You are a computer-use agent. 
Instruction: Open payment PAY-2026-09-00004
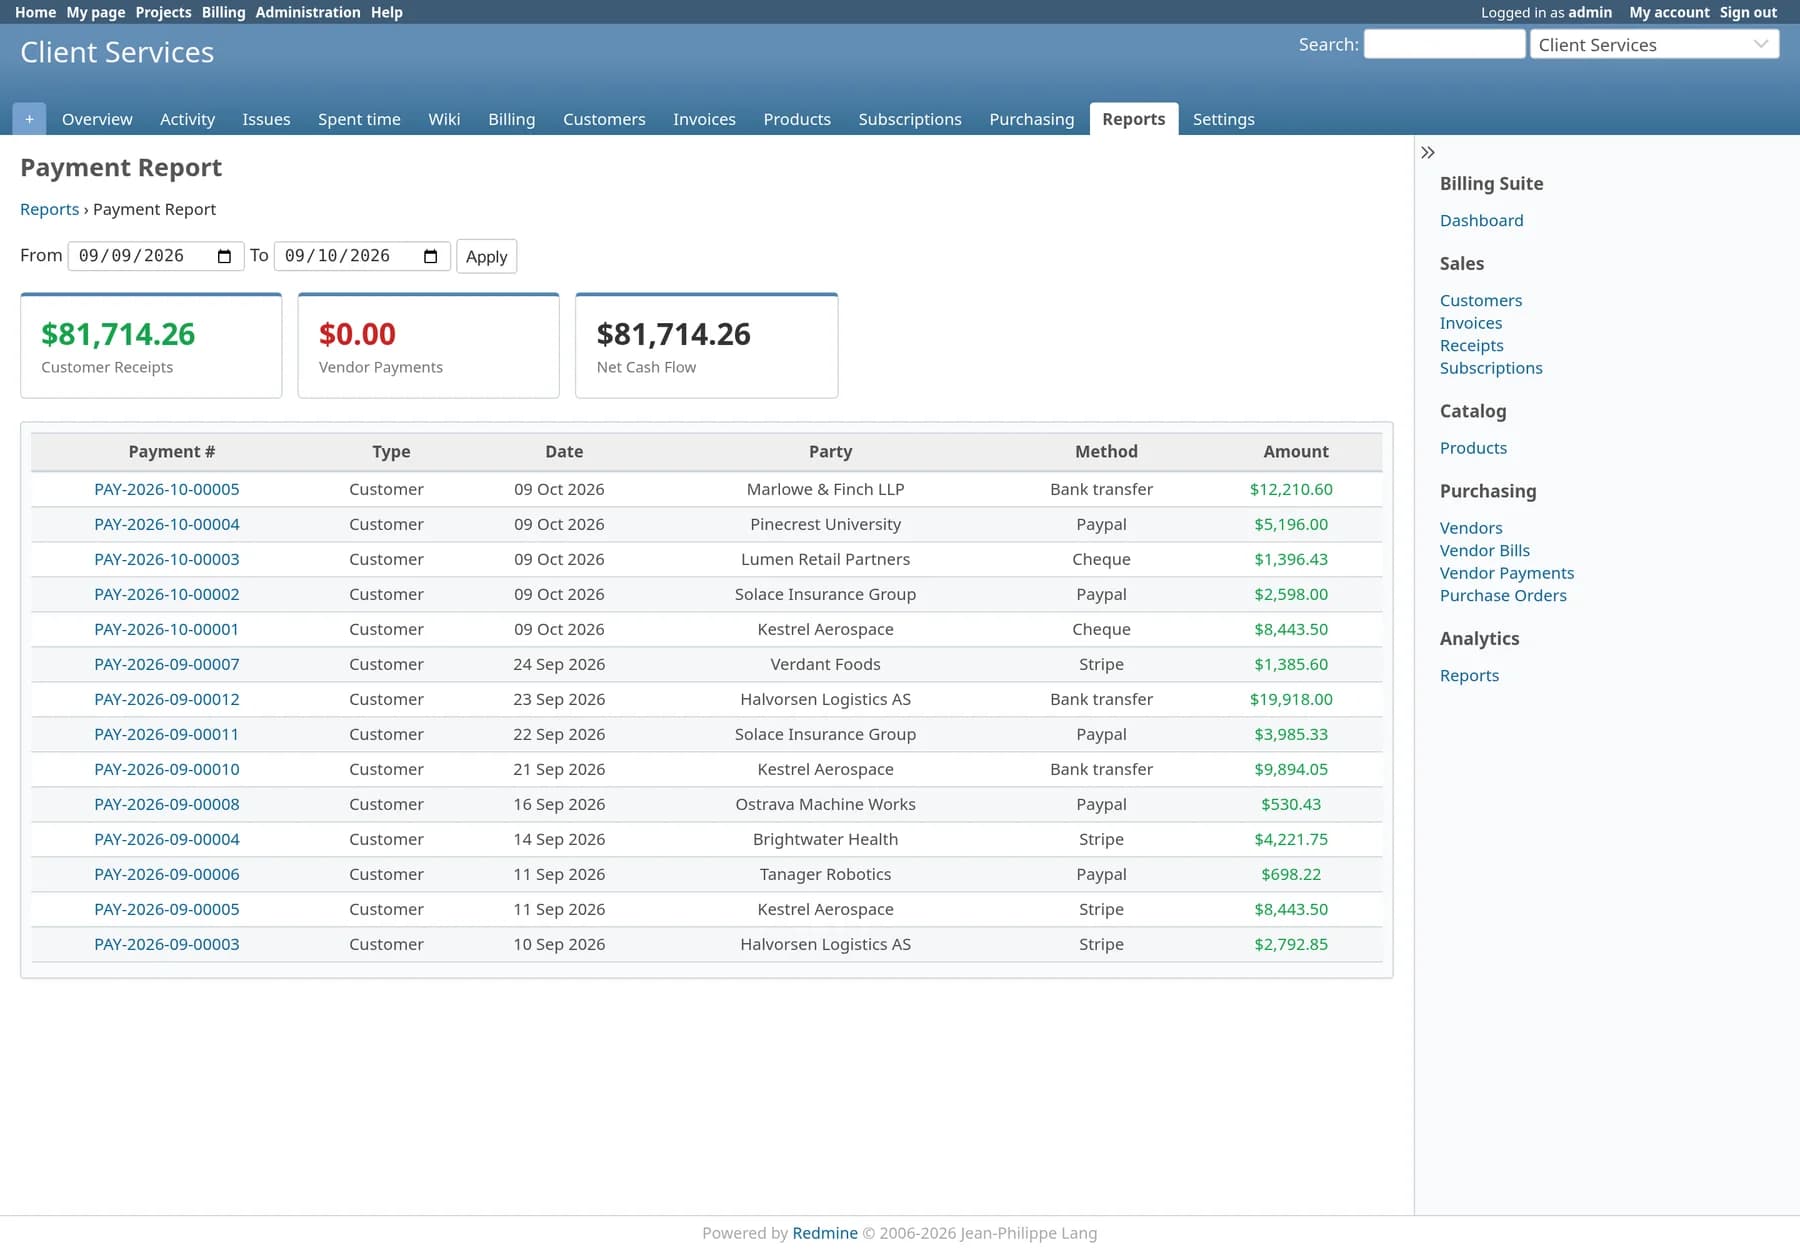(166, 839)
